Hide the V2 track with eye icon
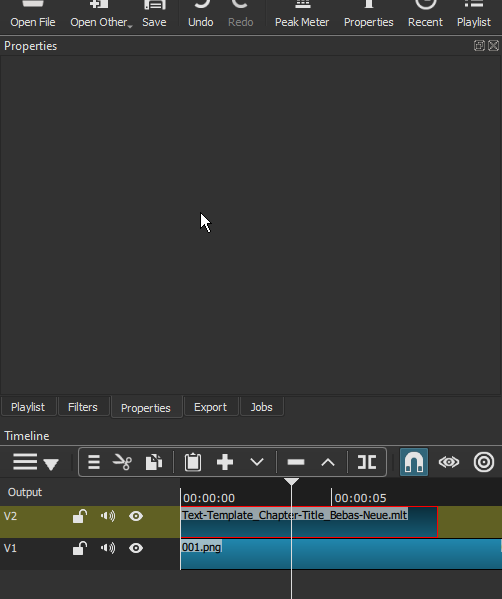This screenshot has width=502, height=599. coord(136,516)
